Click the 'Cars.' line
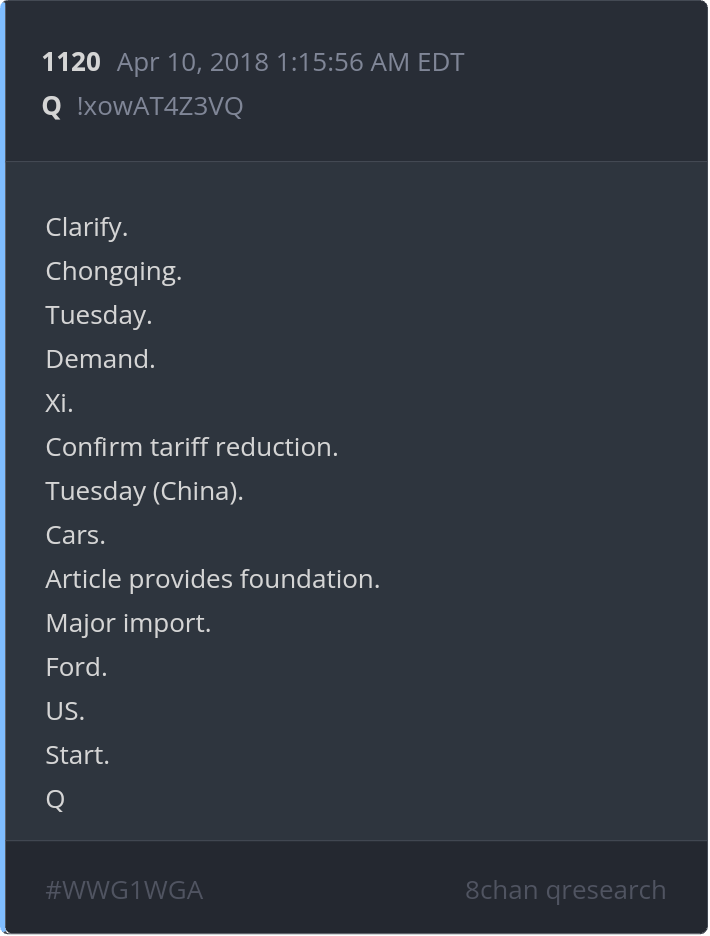This screenshot has width=710, height=936. [x=75, y=535]
